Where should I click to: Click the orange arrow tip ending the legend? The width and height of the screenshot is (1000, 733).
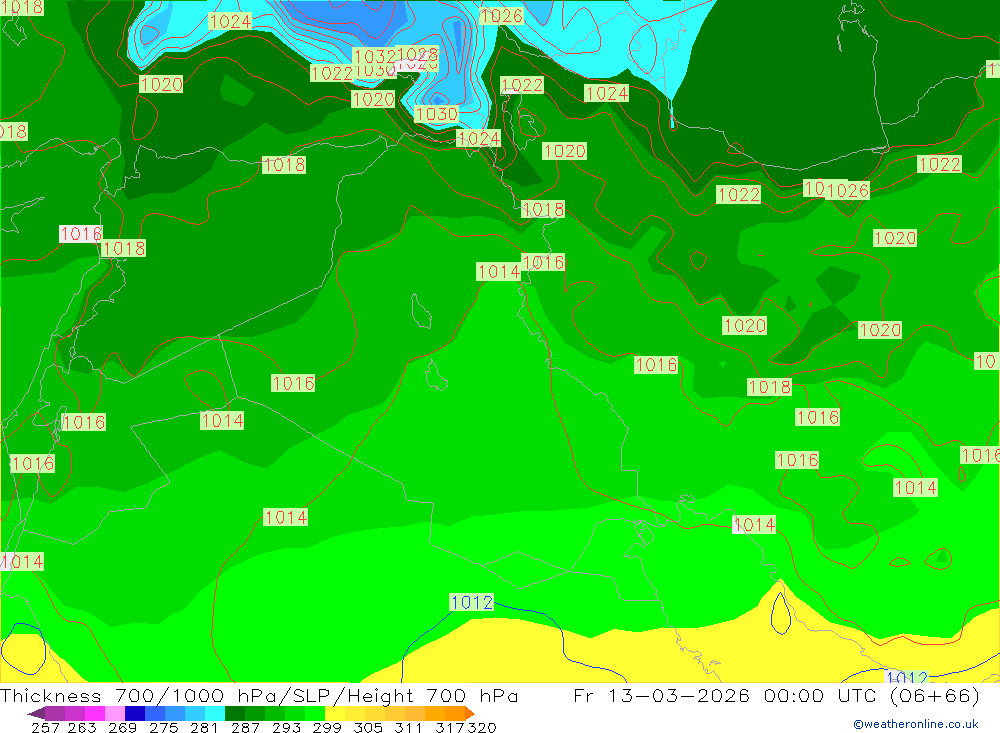coord(470,713)
